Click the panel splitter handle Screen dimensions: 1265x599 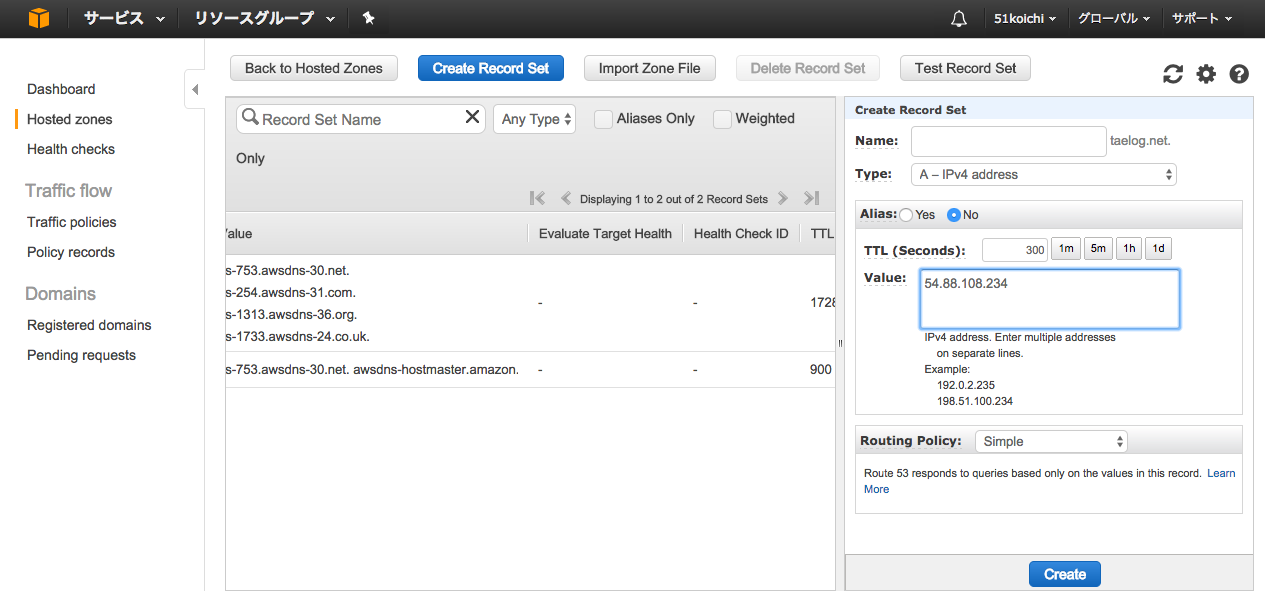click(840, 343)
